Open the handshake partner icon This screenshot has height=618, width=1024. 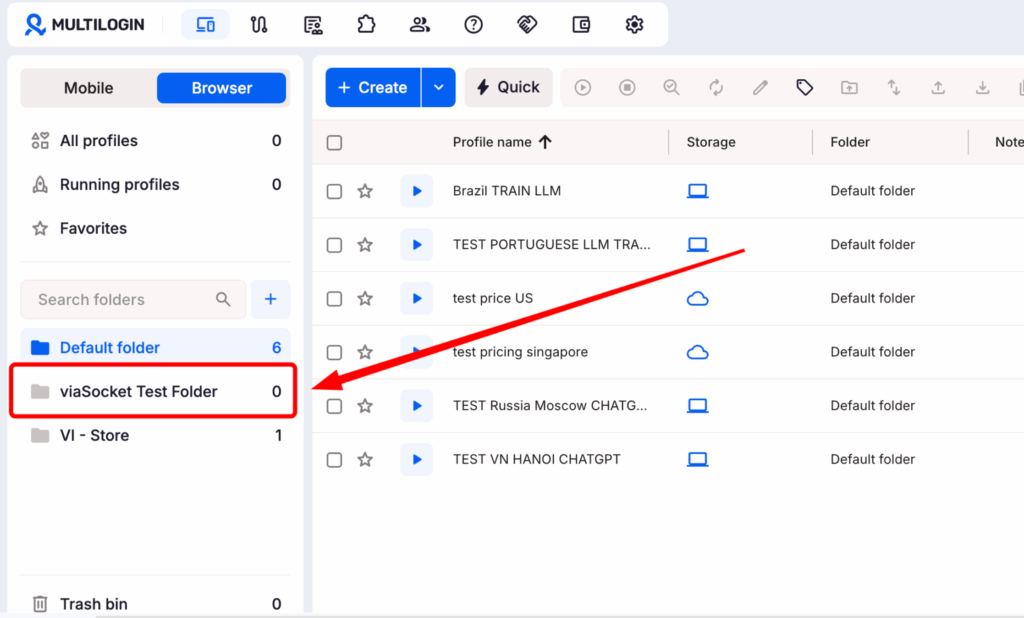pos(527,25)
